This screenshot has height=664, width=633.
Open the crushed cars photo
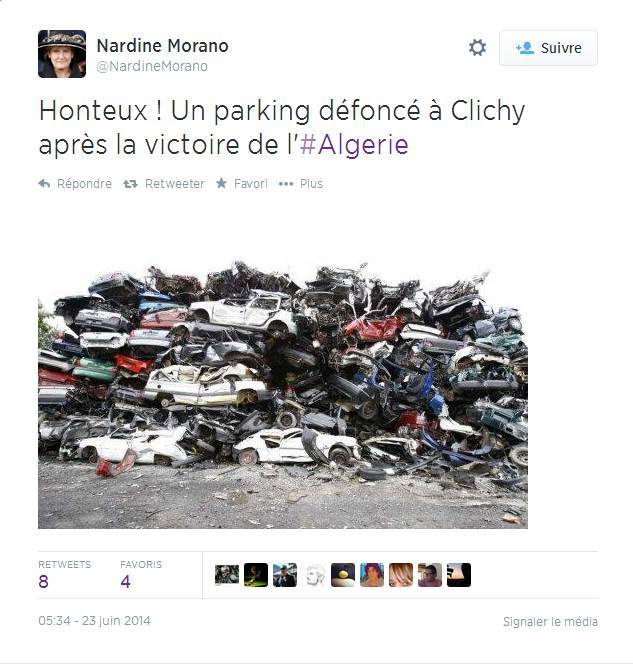[x=283, y=395]
